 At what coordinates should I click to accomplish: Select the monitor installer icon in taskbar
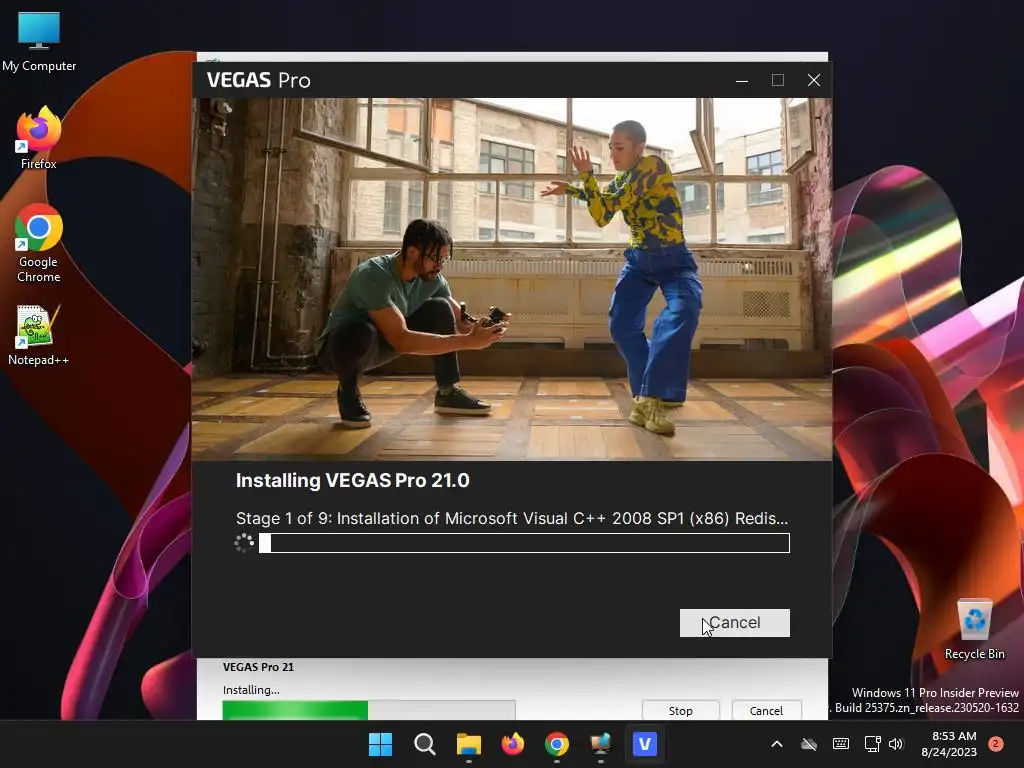coord(600,744)
